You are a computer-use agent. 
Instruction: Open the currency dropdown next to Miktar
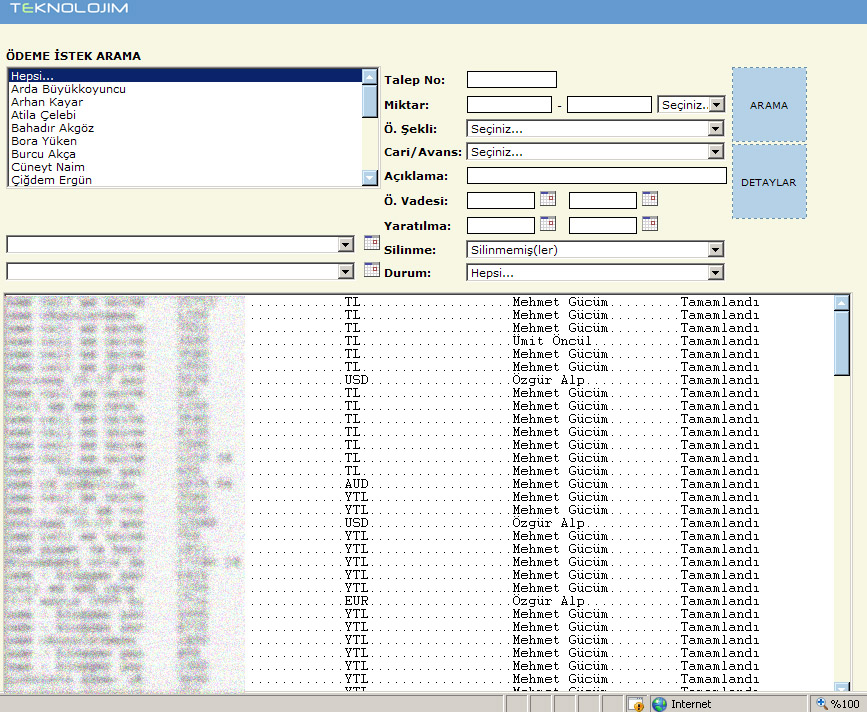pyautogui.click(x=715, y=105)
